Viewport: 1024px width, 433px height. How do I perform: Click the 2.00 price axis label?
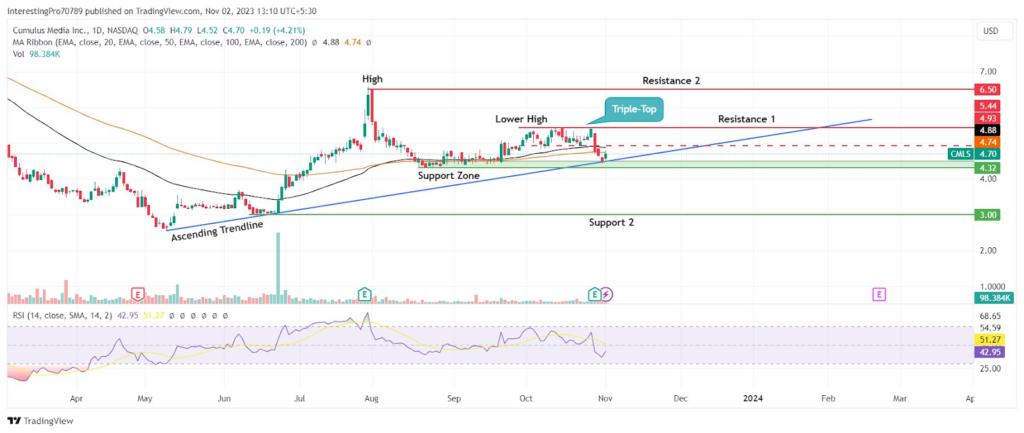click(987, 250)
